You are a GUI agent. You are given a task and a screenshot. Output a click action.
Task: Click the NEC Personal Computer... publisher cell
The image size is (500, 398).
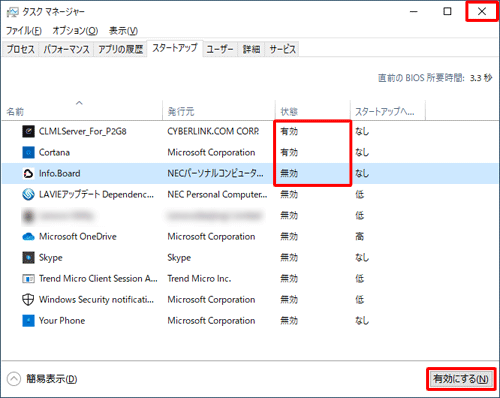pyautogui.click(x=217, y=194)
